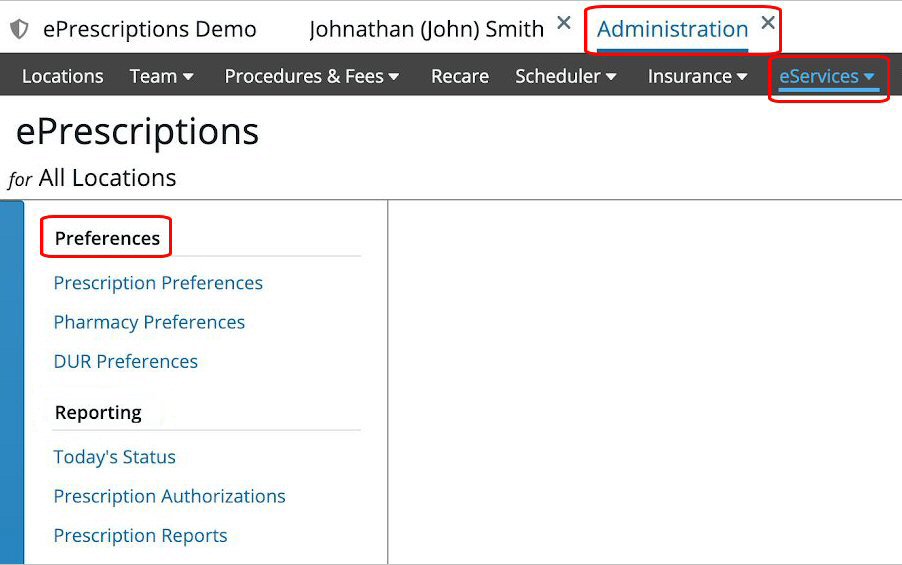Expand the Procedures & Fees dropdown
The height and width of the screenshot is (565, 902).
point(312,76)
